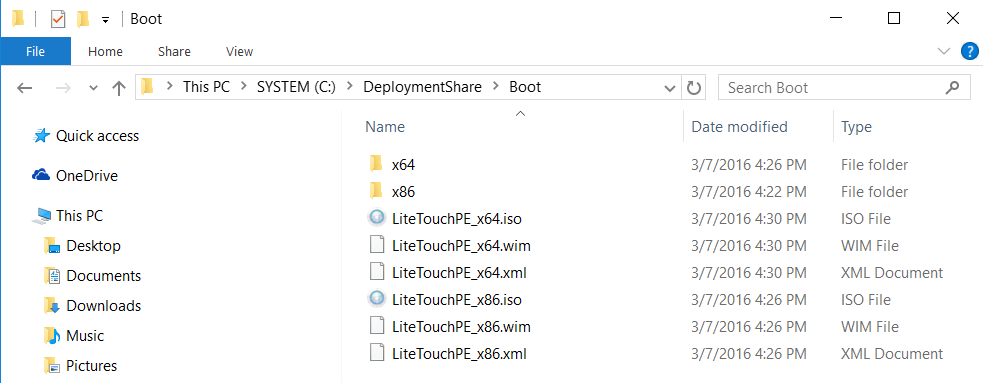
Task: Open the Customize Quick Access Toolbar dropdown
Action: 105,20
